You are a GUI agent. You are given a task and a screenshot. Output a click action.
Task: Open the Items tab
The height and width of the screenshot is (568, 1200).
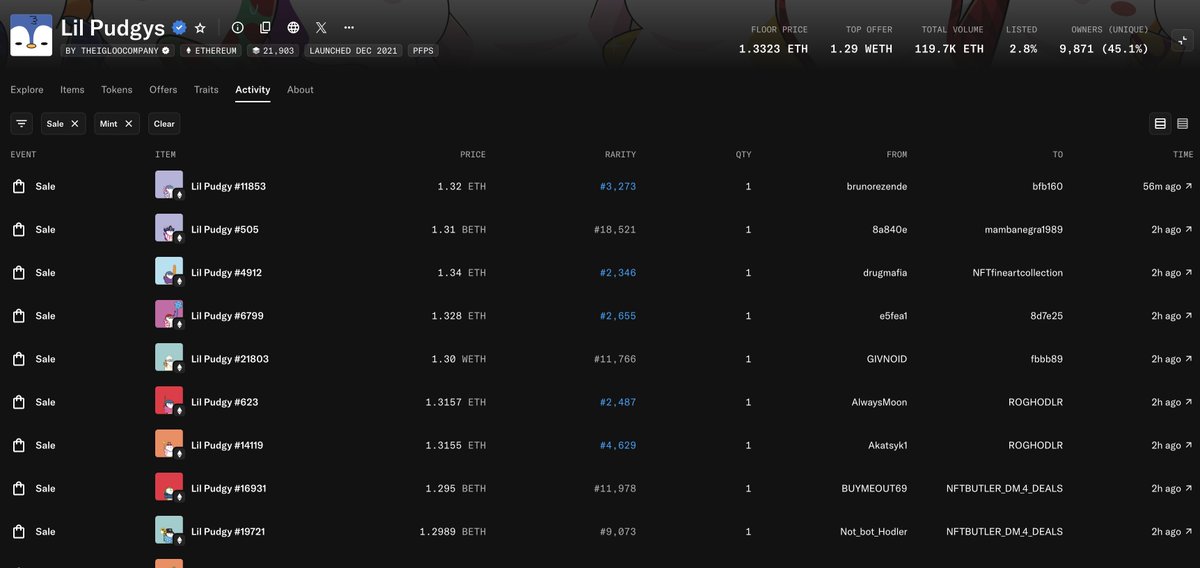tap(72, 90)
